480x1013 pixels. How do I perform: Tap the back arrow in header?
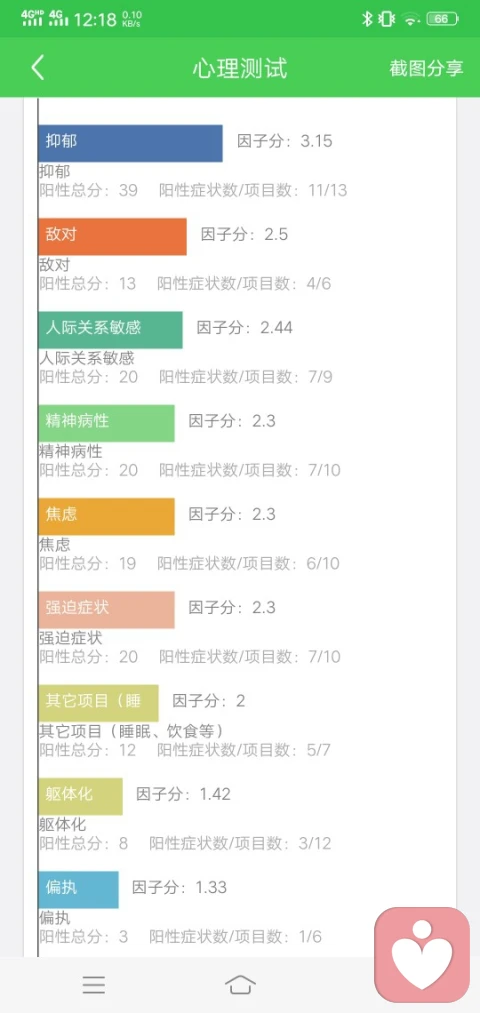pos(38,68)
